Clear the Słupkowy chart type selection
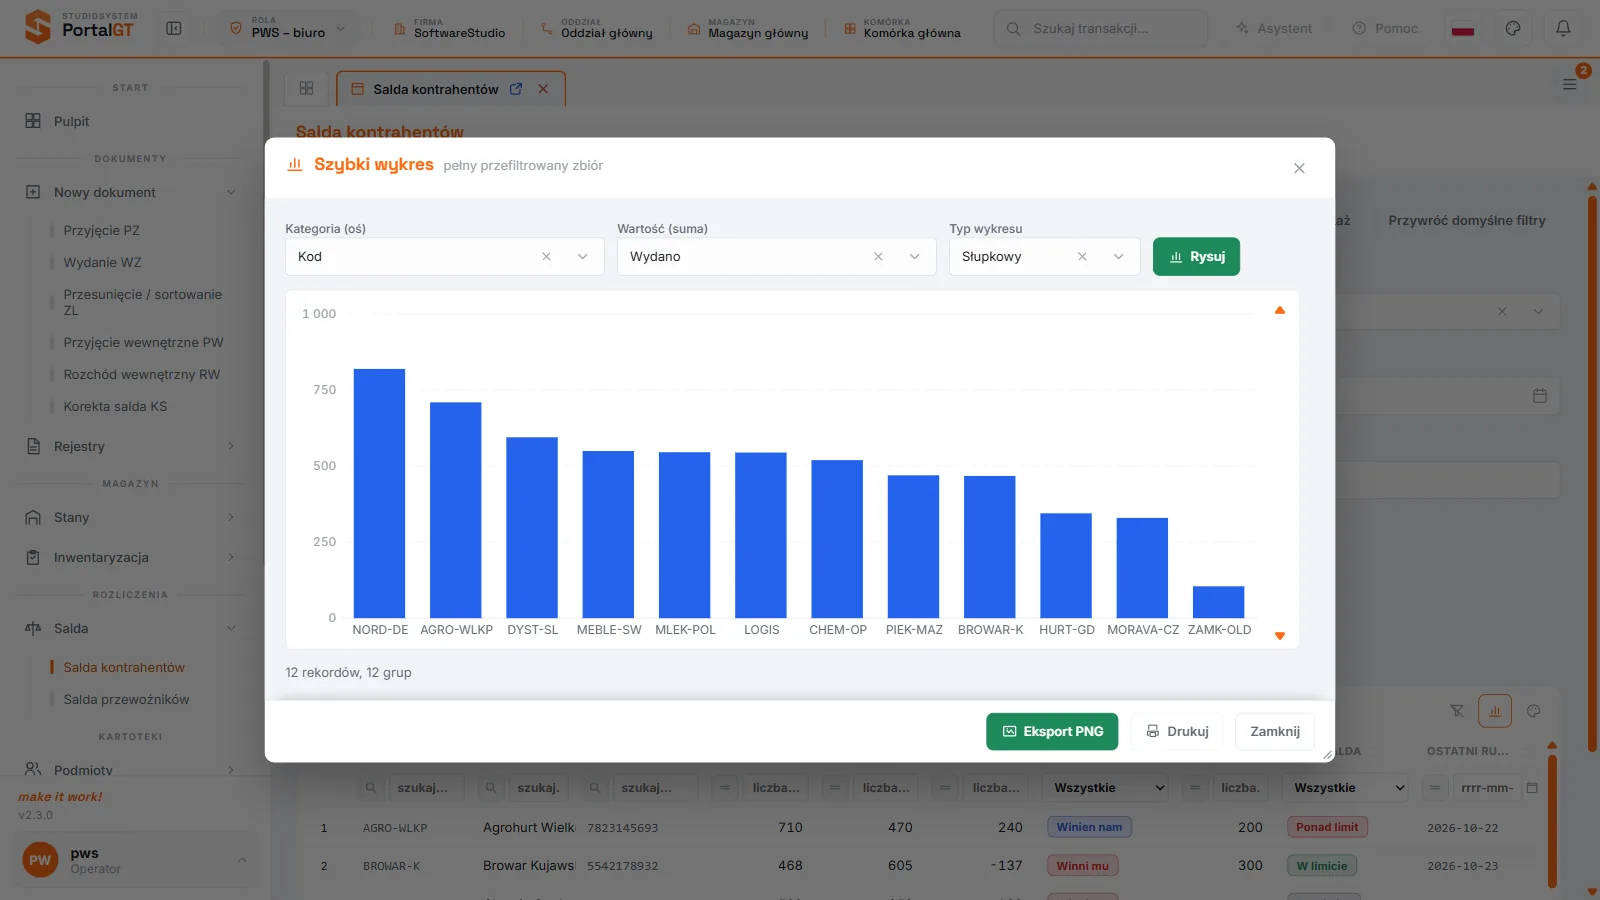This screenshot has width=1600, height=900. 1082,257
